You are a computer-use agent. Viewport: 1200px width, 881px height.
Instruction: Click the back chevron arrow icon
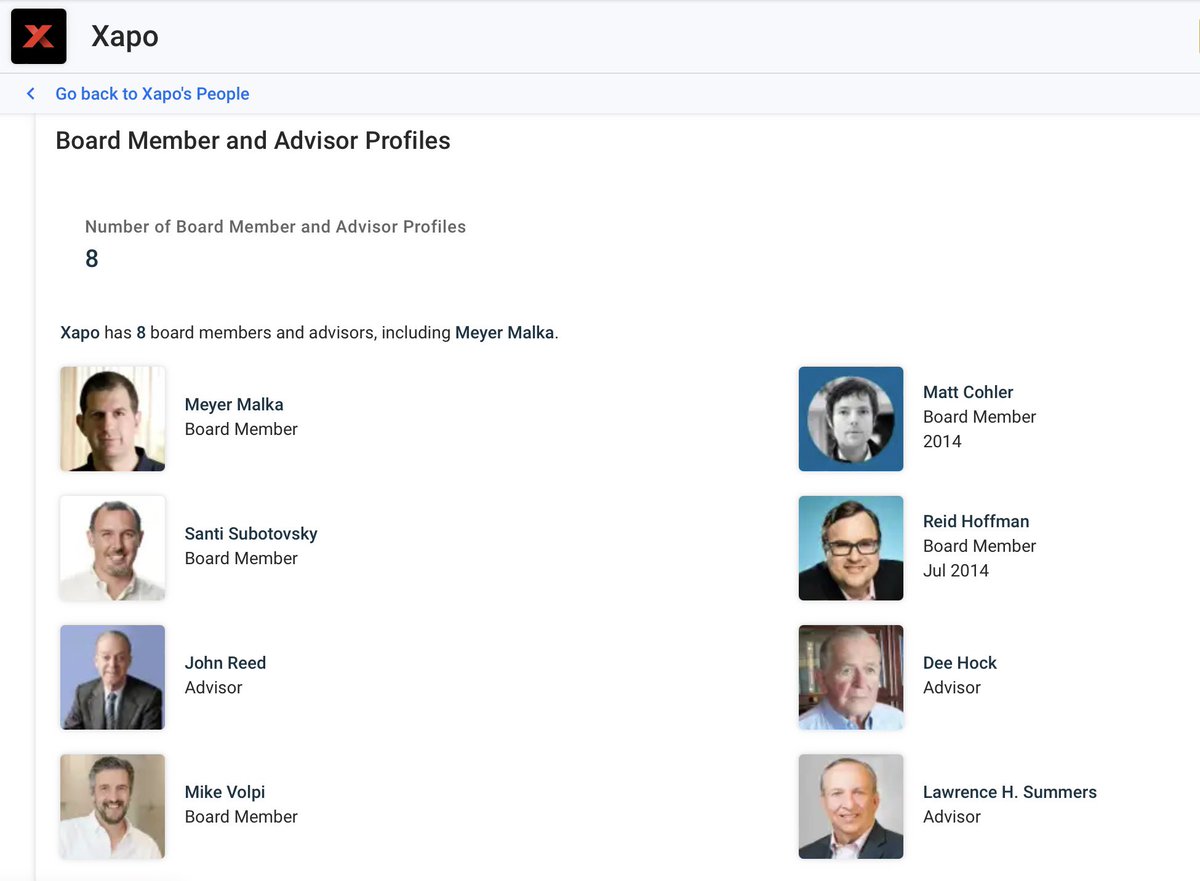(x=31, y=94)
